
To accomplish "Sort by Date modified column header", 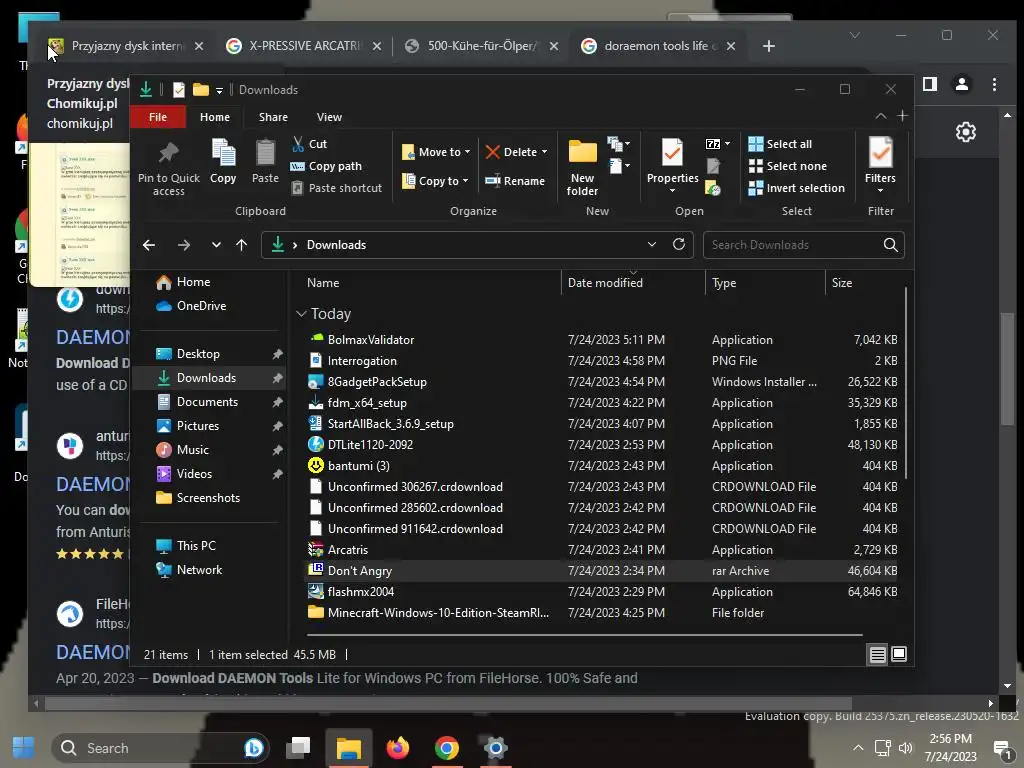I will pos(633,283).
